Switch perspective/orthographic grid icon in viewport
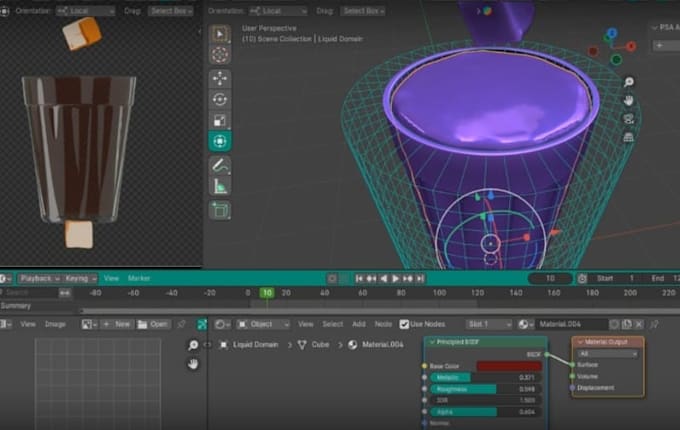Viewport: 680px width, 430px height. 628,137
